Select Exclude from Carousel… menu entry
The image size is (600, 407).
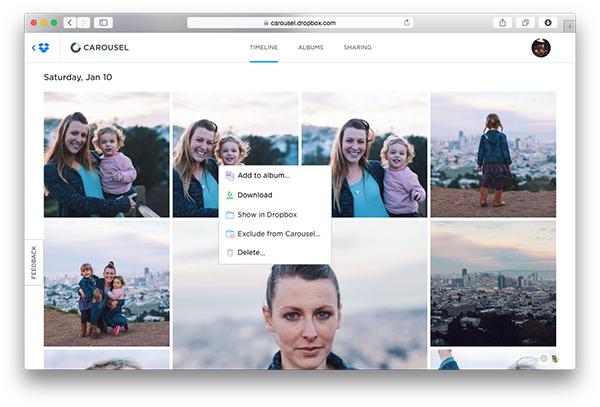pos(275,234)
